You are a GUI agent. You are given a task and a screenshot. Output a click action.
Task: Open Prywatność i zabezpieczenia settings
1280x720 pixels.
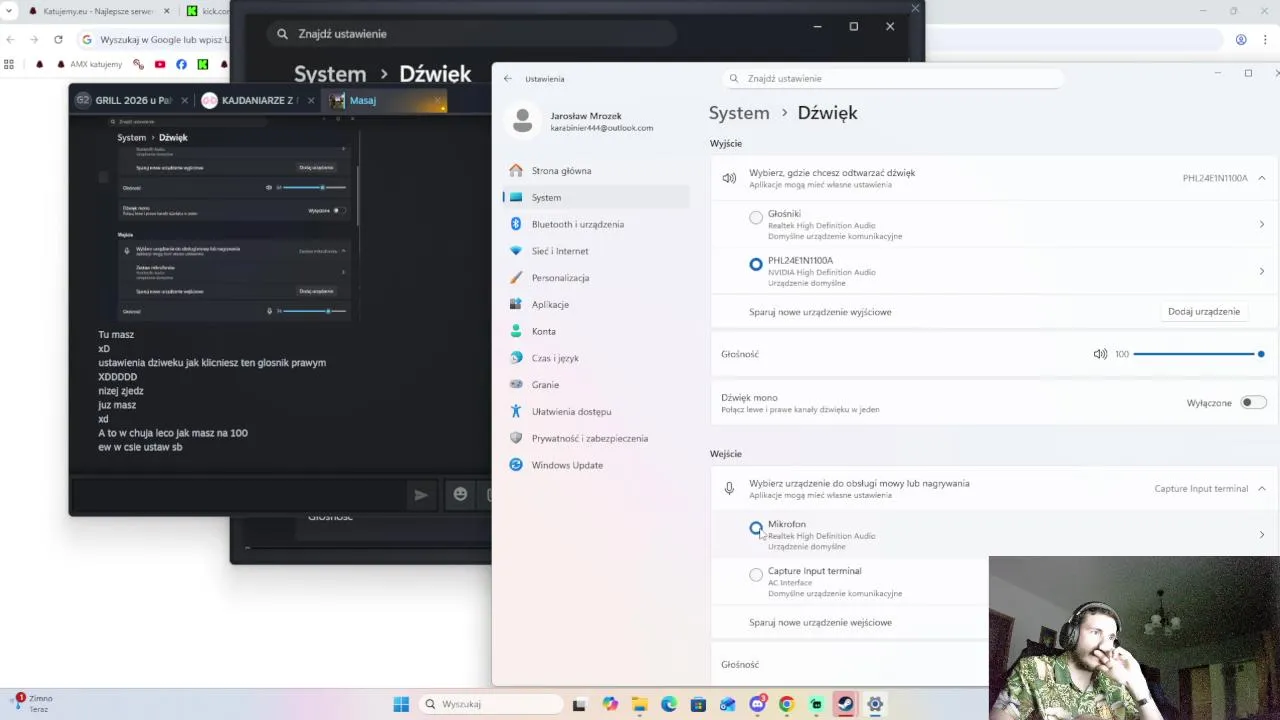pyautogui.click(x=597, y=438)
